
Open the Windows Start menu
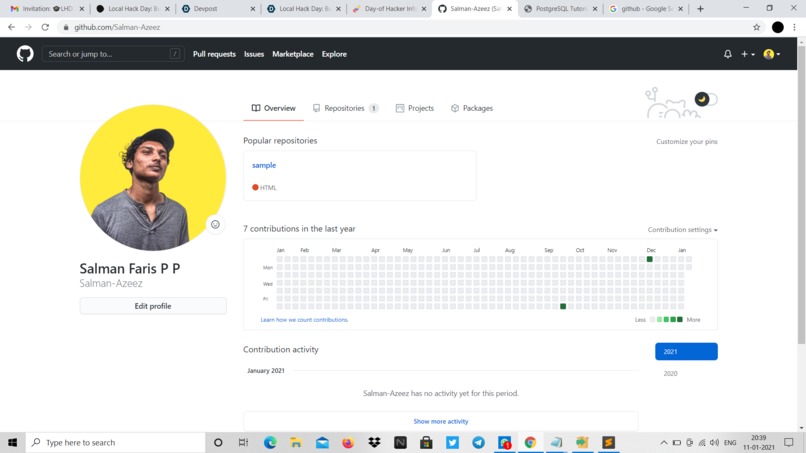(12, 442)
